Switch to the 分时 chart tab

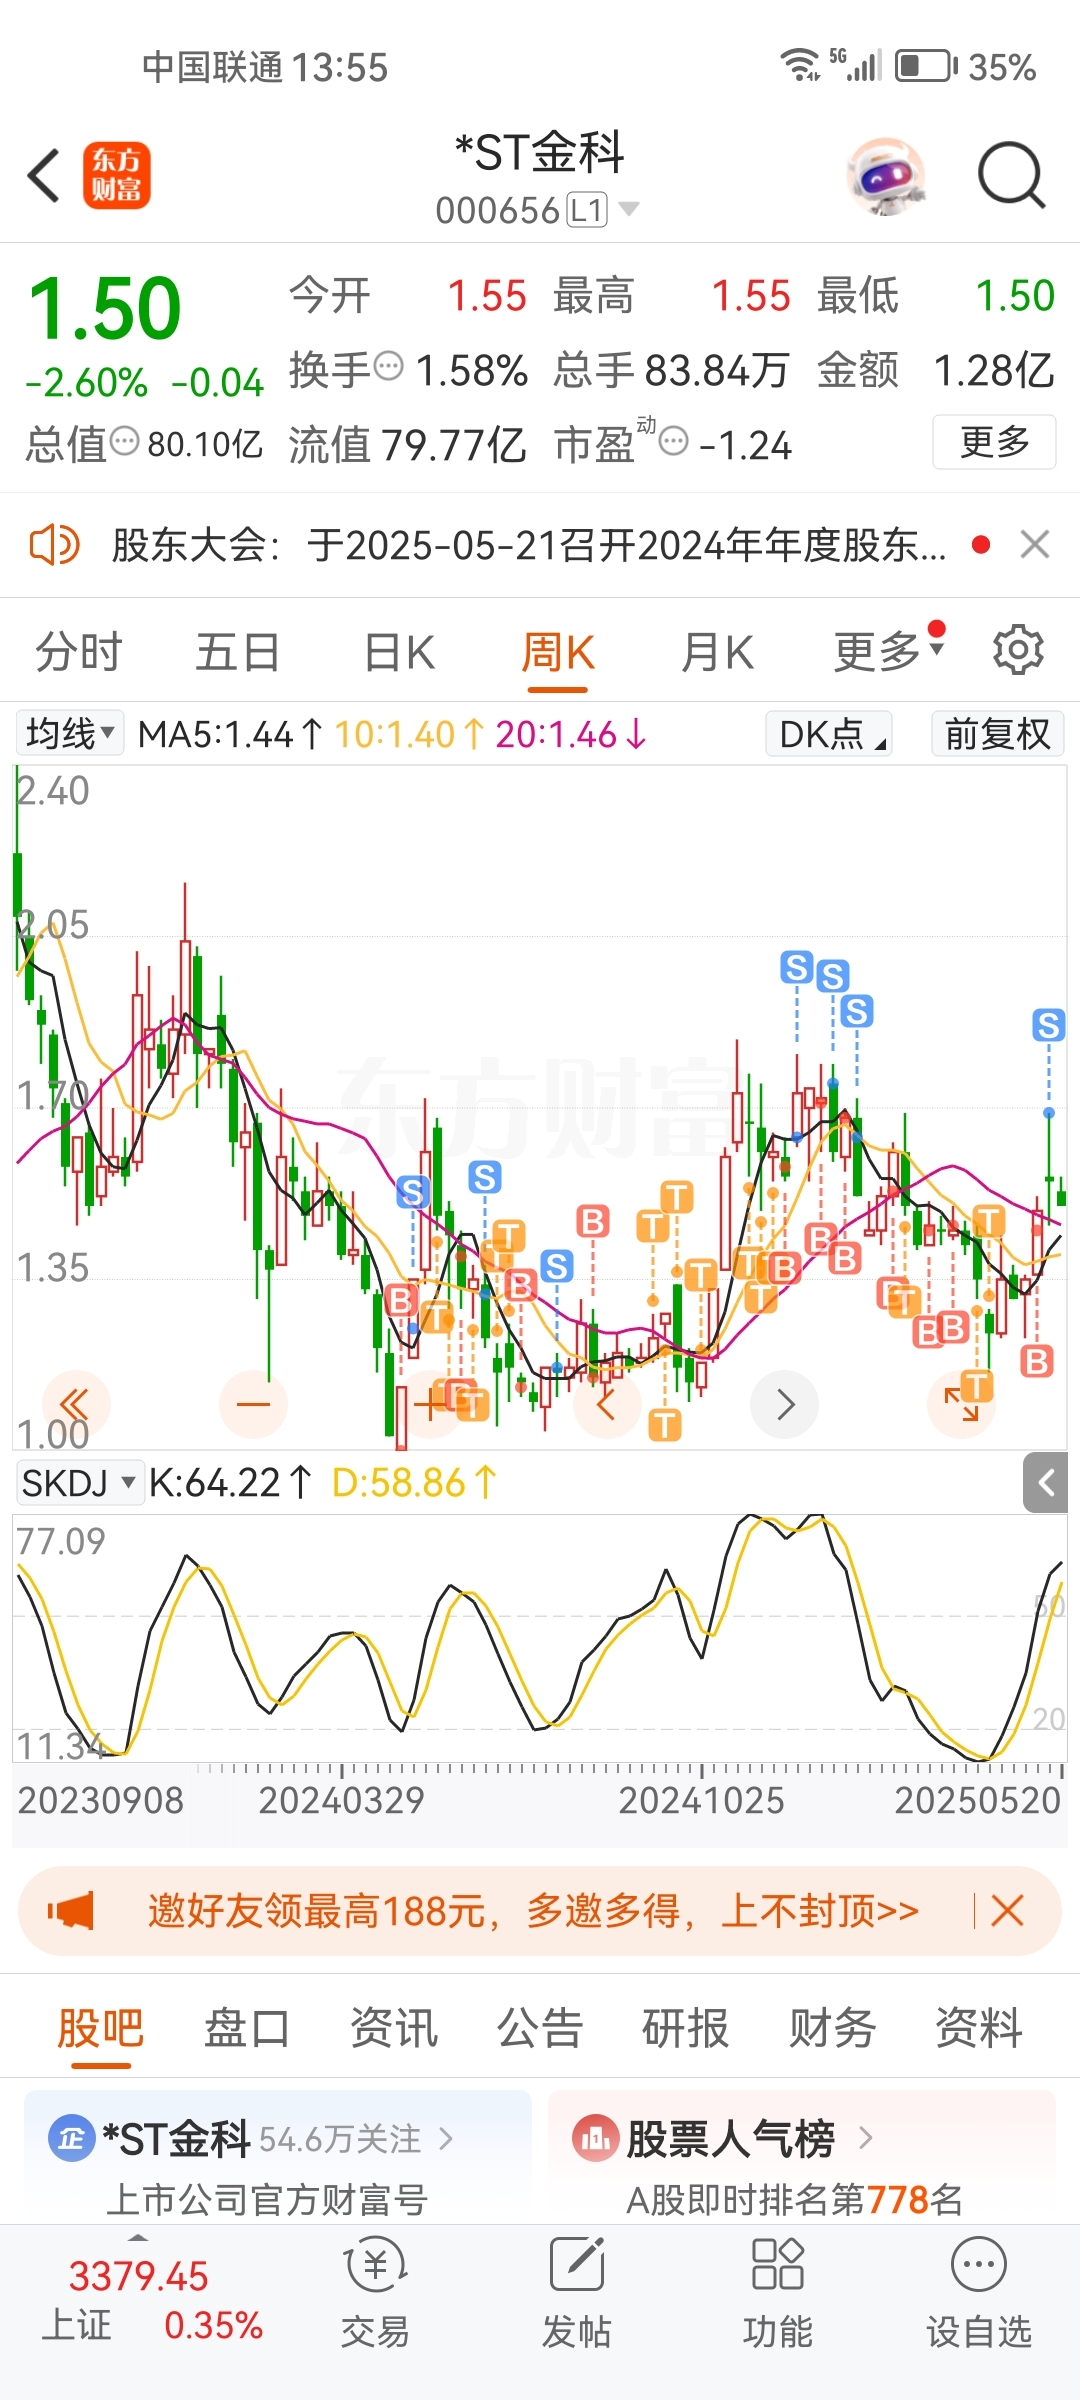coord(78,652)
